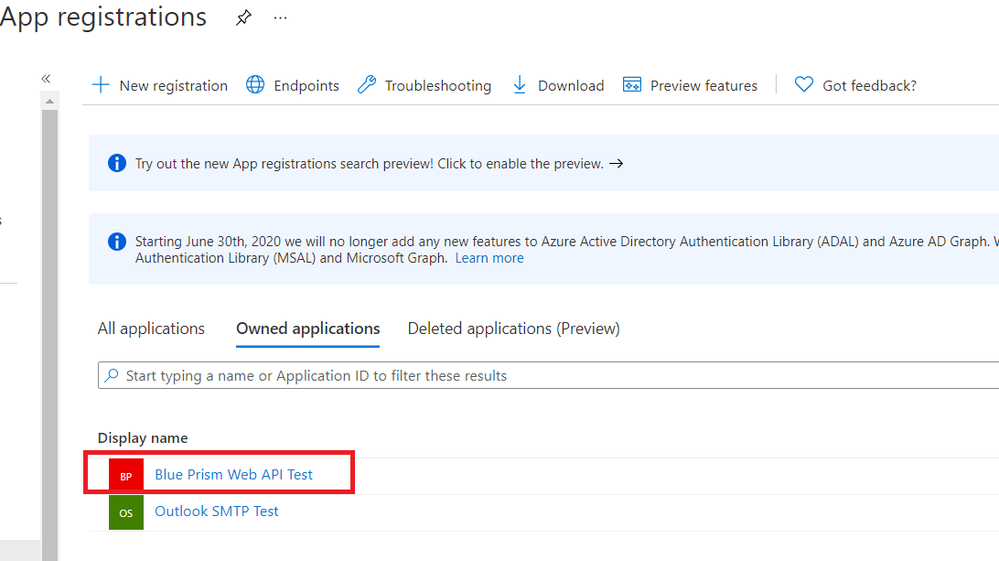Image resolution: width=999 pixels, height=561 pixels.
Task: Open the Preview features icon
Action: point(632,85)
